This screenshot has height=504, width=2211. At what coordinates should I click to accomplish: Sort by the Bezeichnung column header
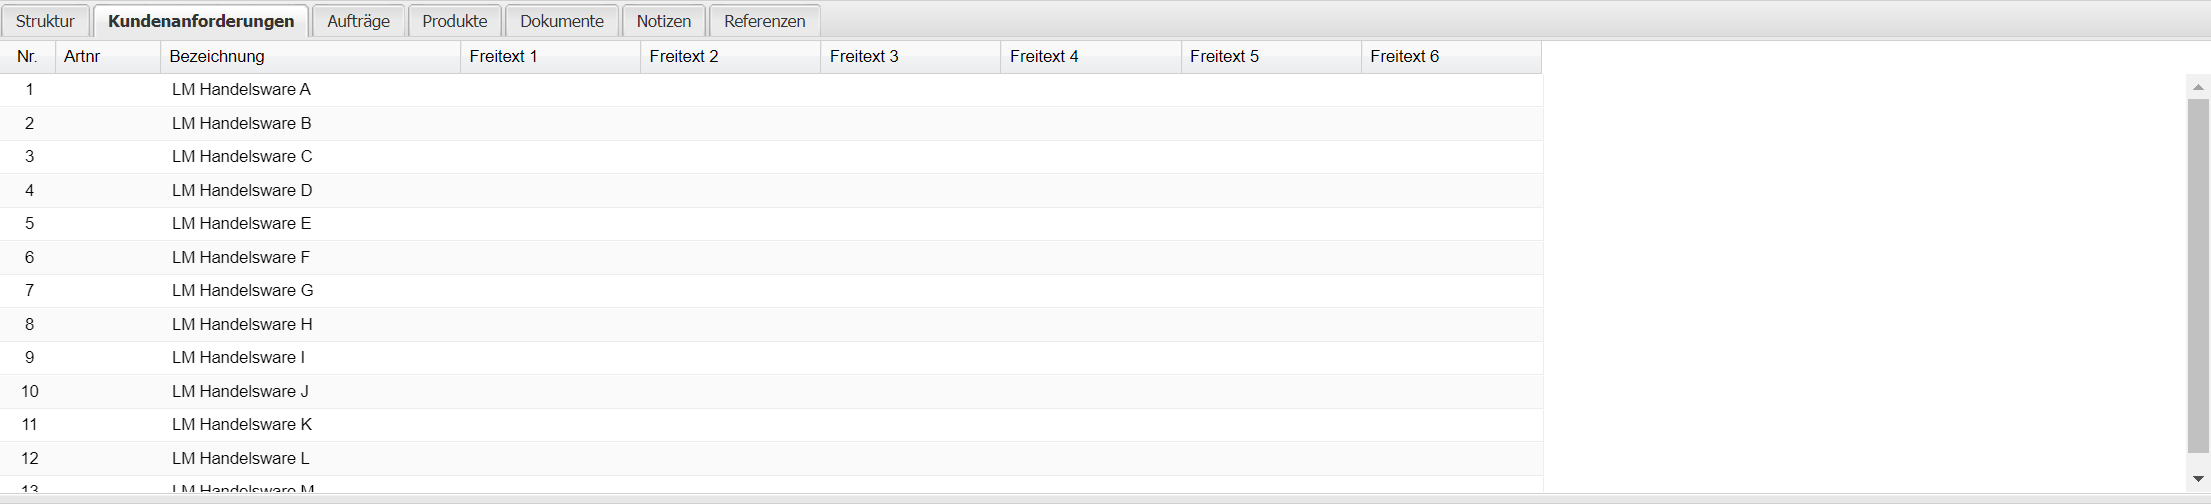tap(310, 56)
